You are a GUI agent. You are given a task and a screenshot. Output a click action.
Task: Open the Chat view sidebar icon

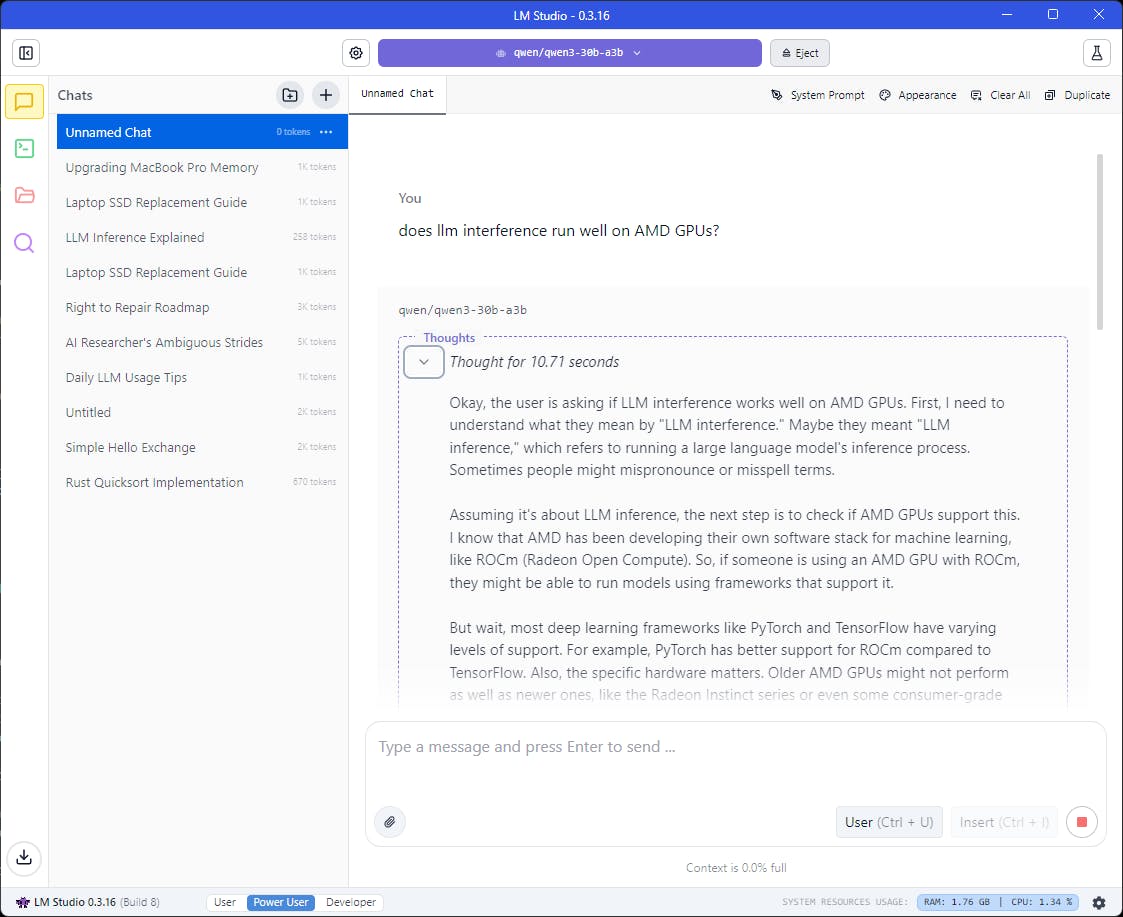(x=24, y=102)
